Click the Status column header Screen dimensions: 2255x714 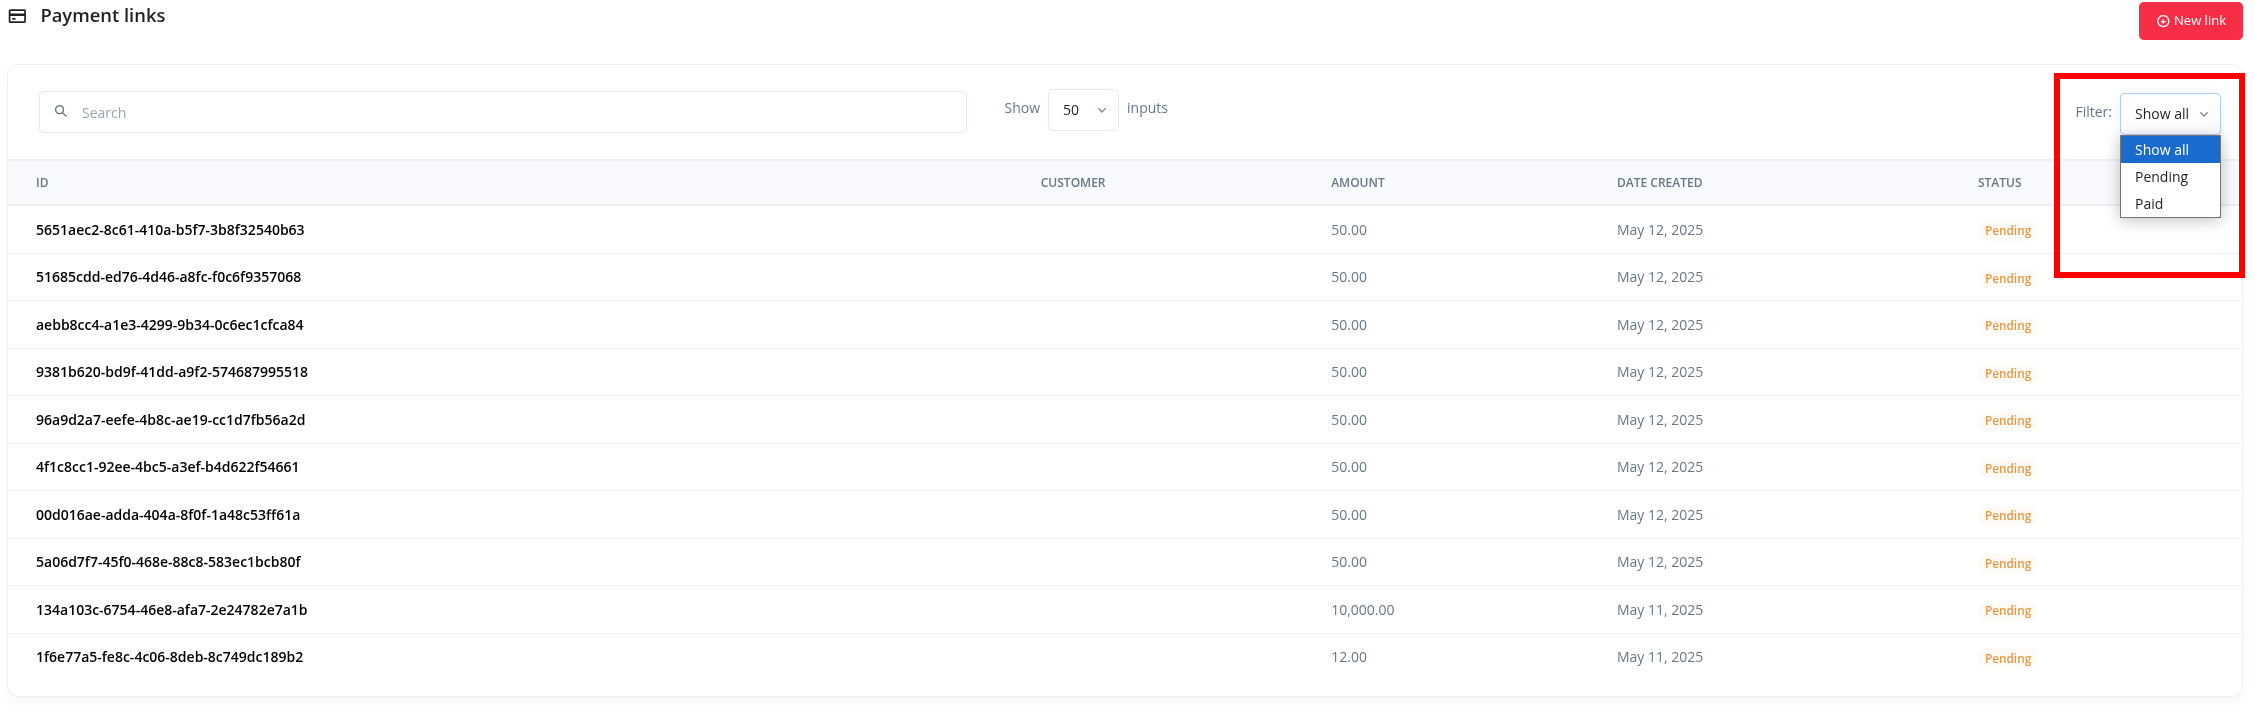point(1999,183)
